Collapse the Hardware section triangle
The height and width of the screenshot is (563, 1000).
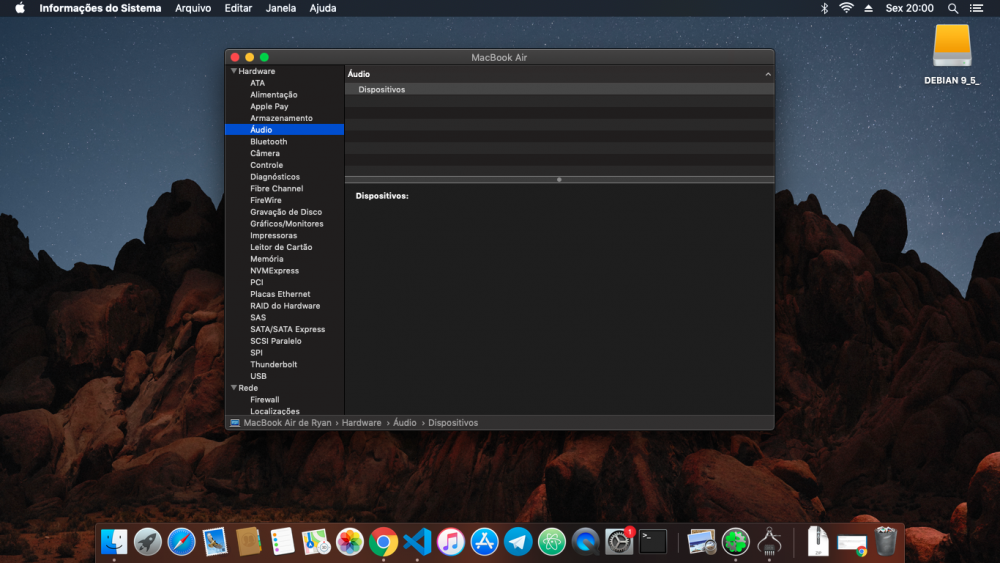pos(233,71)
